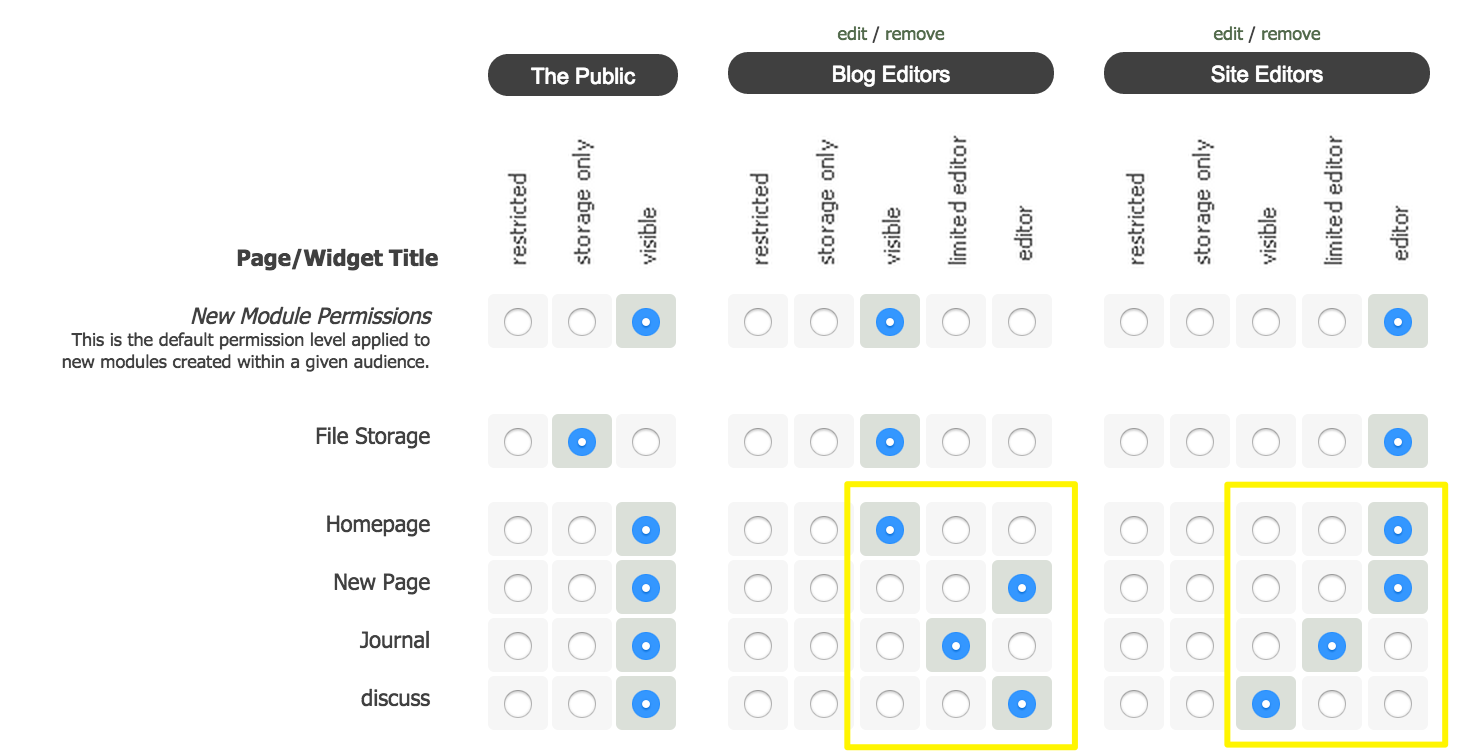The image size is (1468, 754).
Task: Set File Storage to storage only for Site Editors
Action: click(1200, 441)
